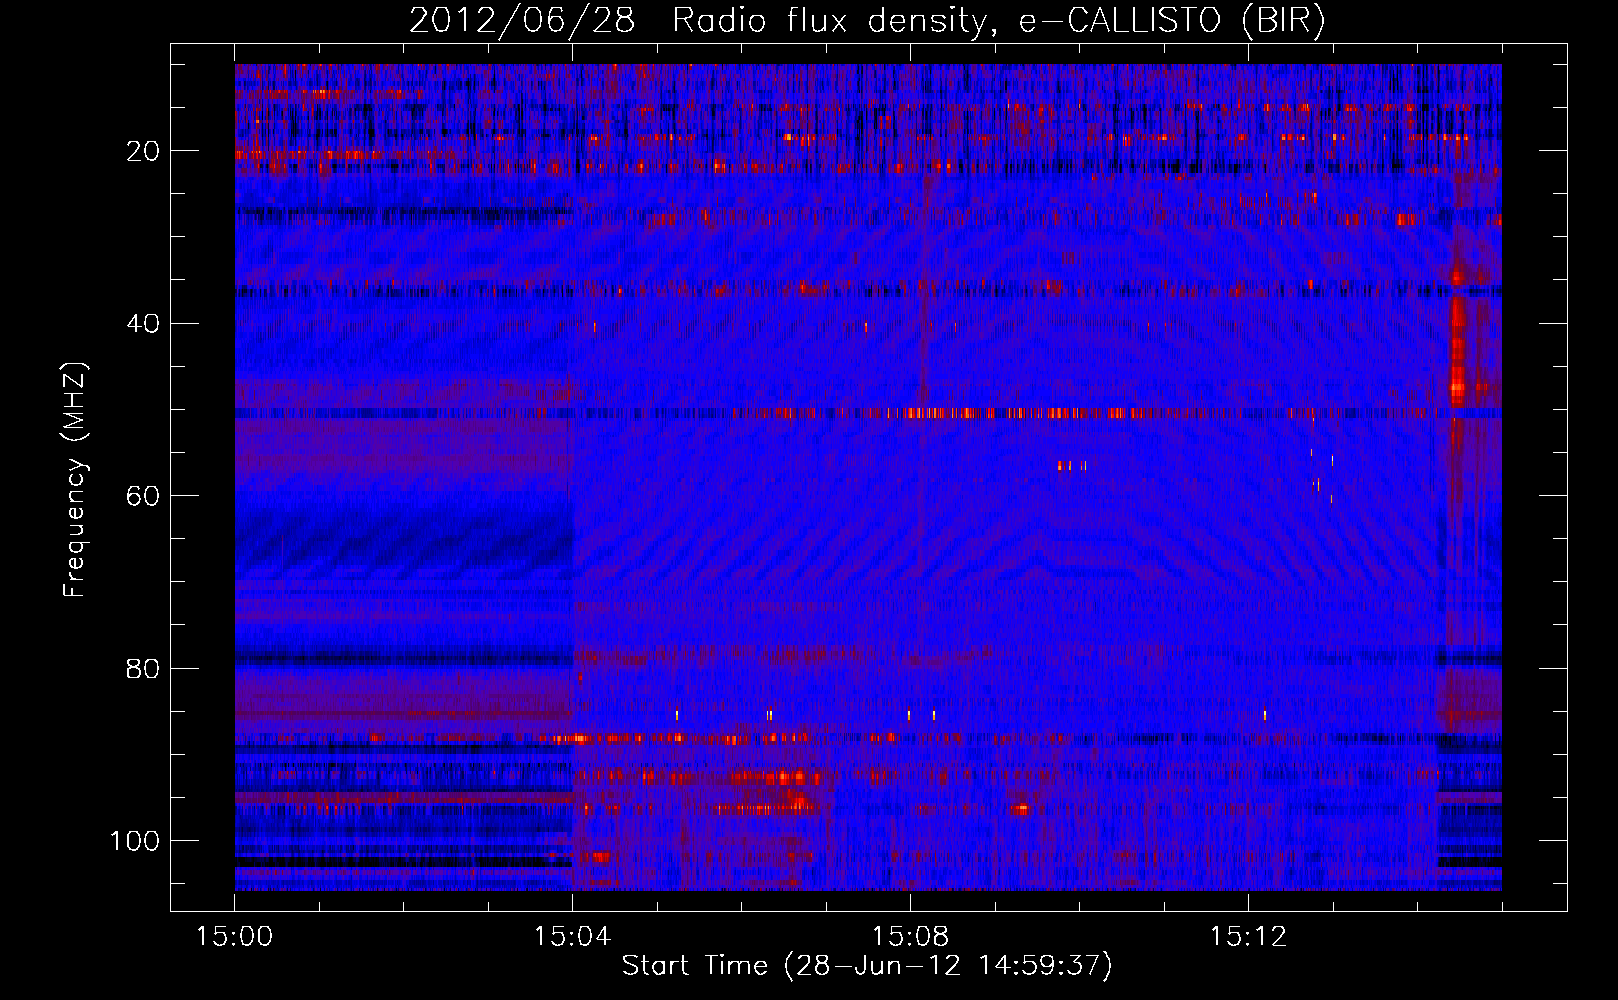The height and width of the screenshot is (1000, 1618).
Task: Click the 'Start Time (28-Jun-12 14:59:37)' label
Action: click(x=867, y=966)
